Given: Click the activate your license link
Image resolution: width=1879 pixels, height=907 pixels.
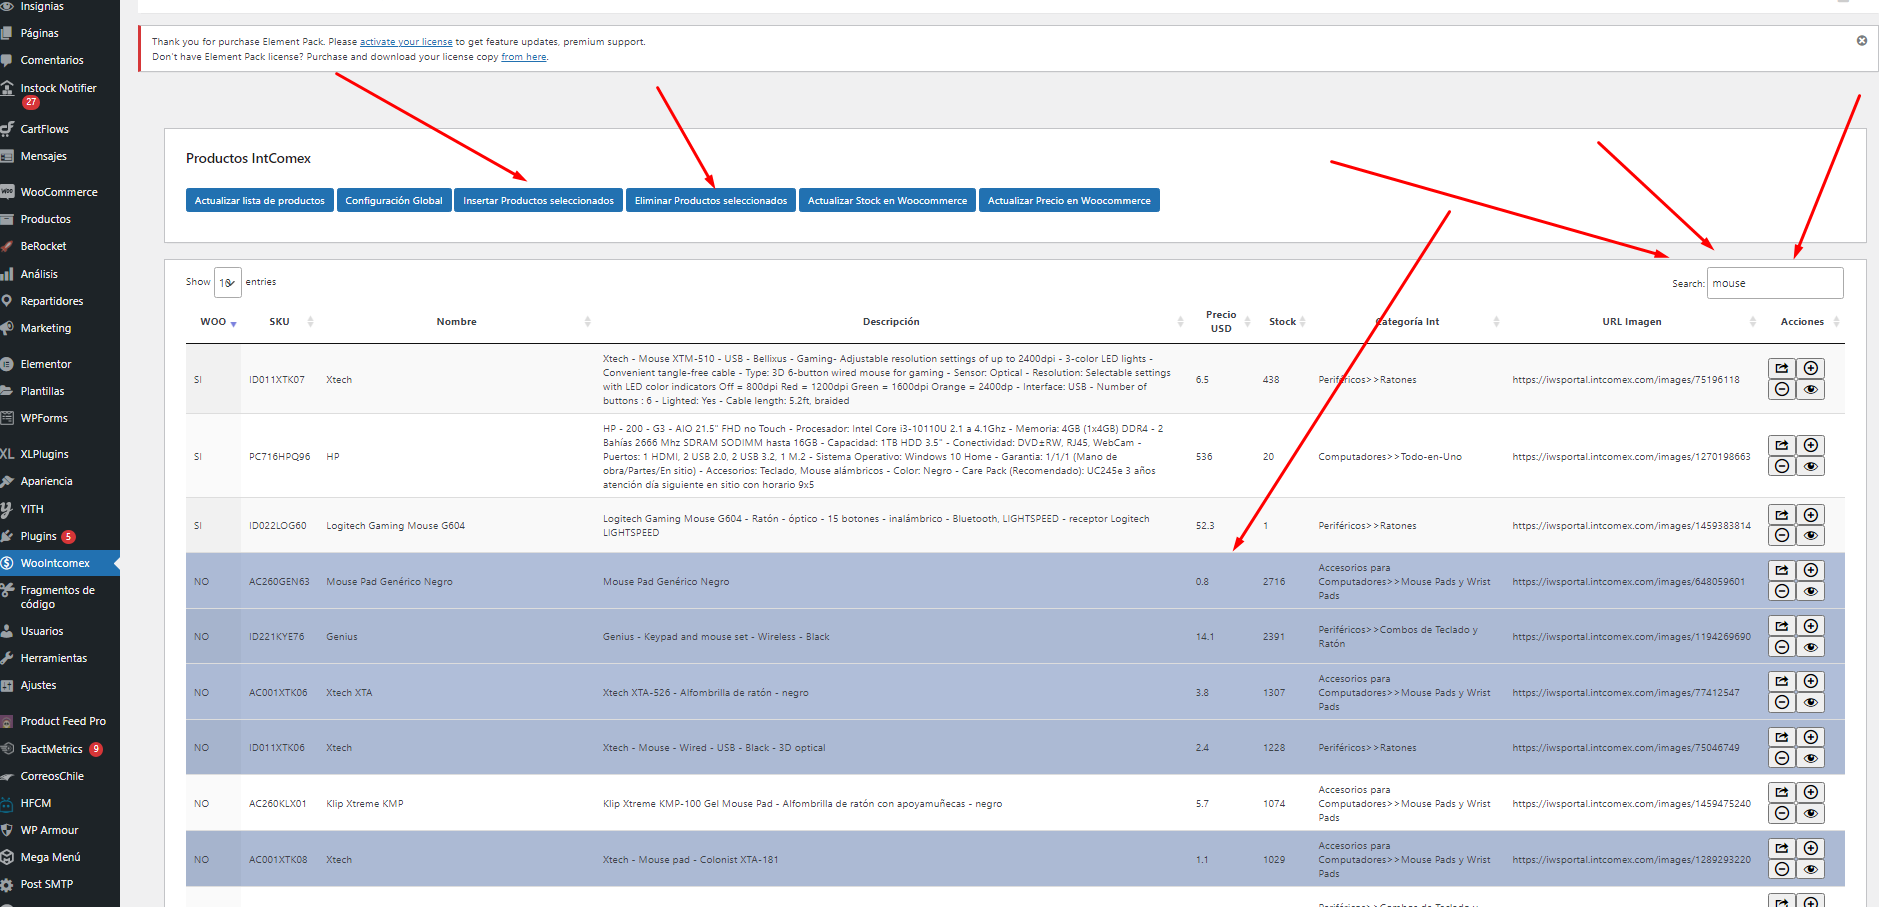Looking at the screenshot, I should [406, 42].
